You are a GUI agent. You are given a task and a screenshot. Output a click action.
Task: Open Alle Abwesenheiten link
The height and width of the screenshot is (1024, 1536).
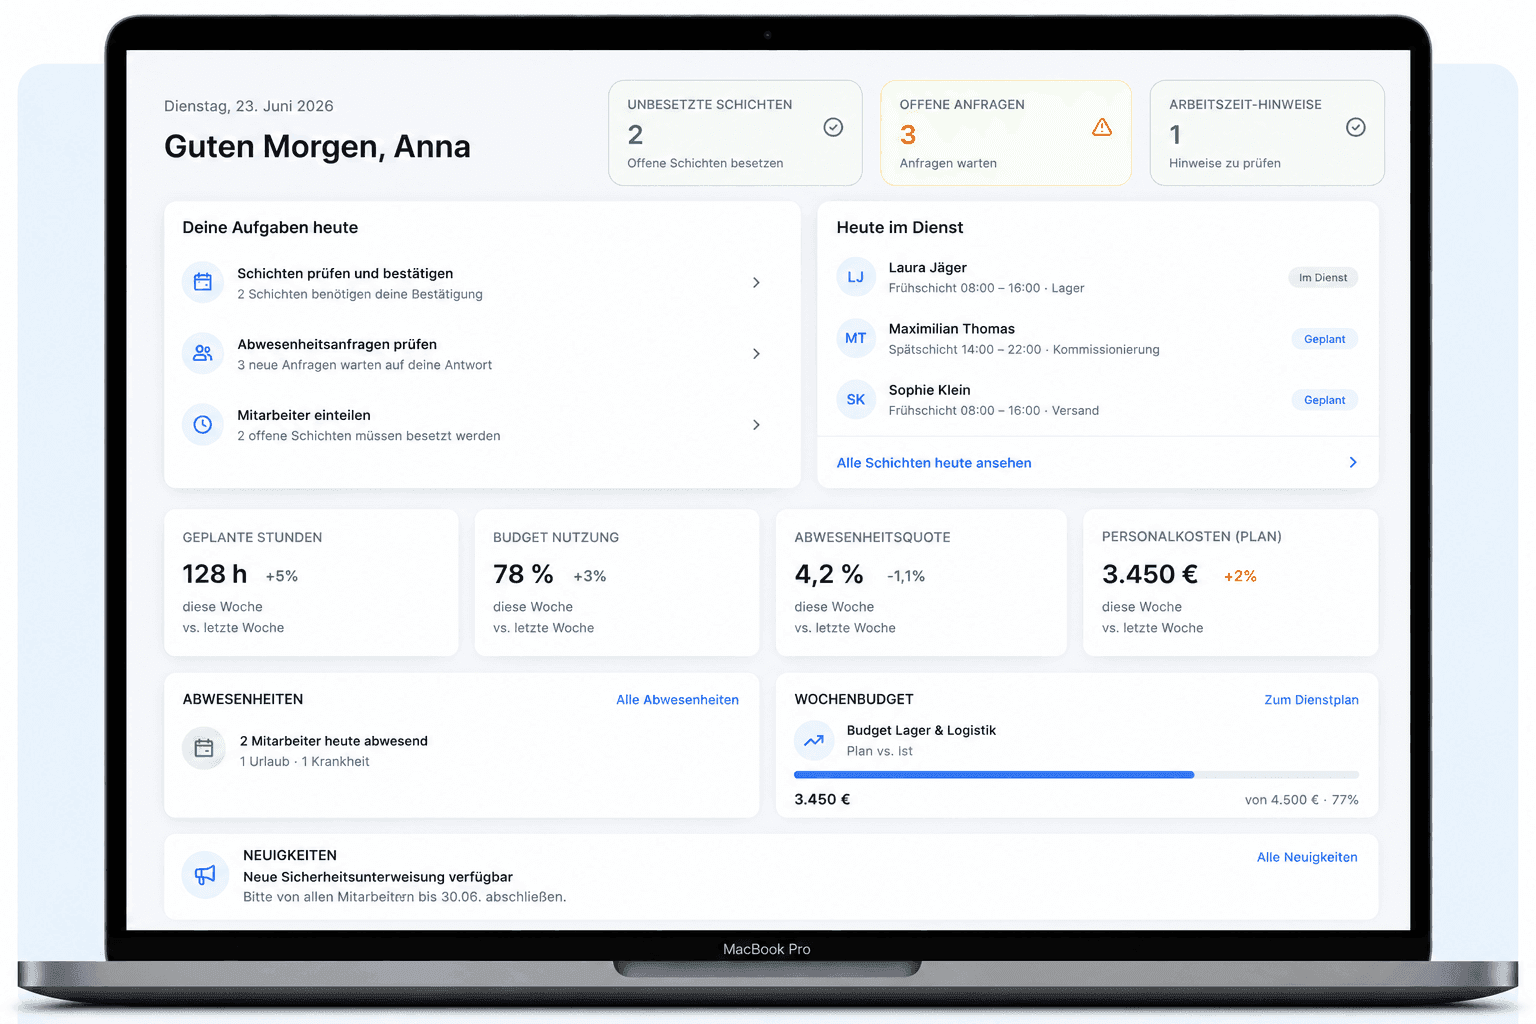677,700
